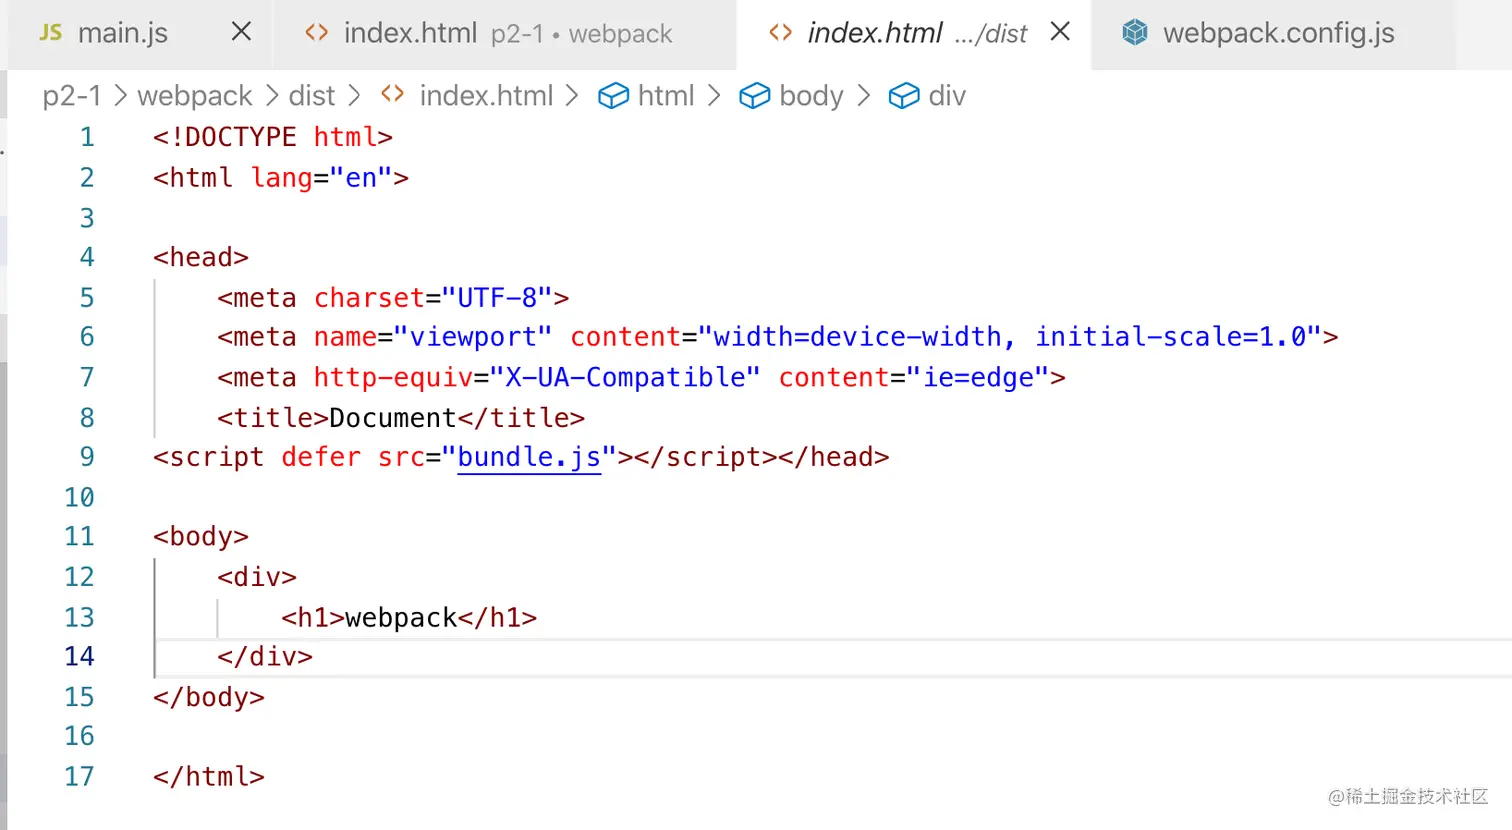Viewport: 1512px width, 830px height.
Task: Expand chevron after index.html in breadcrumb
Action: [x=572, y=96]
